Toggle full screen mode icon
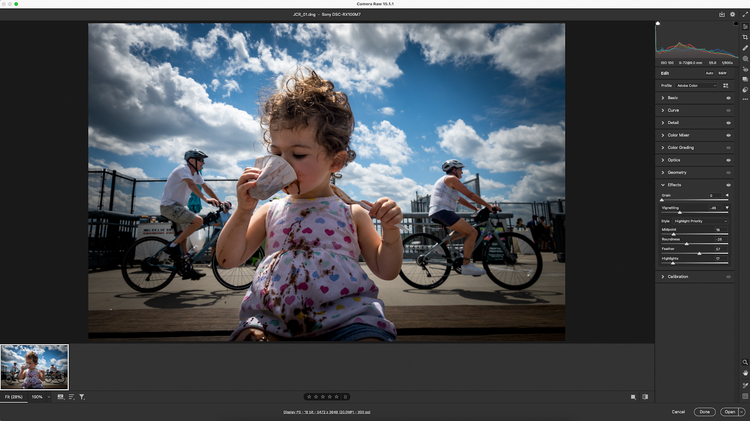Viewport: 750px width, 421px height. click(x=744, y=14)
